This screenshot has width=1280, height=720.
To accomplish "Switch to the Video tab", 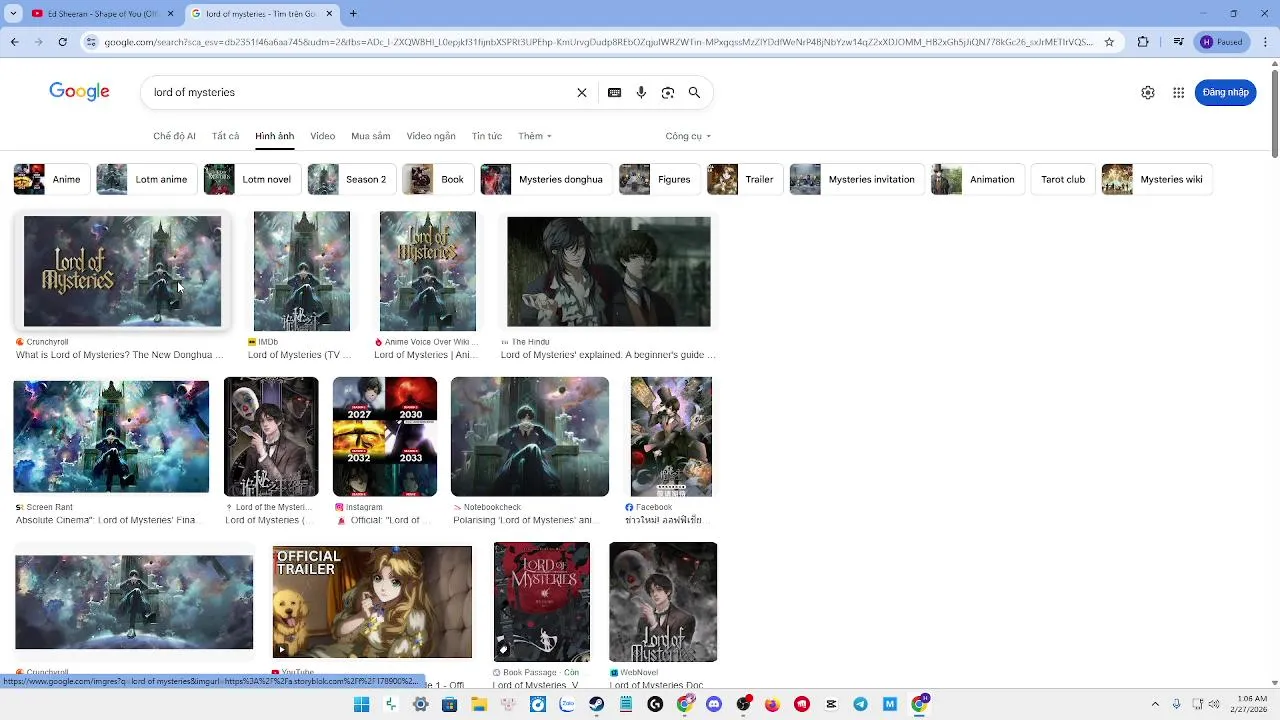I will point(322,136).
